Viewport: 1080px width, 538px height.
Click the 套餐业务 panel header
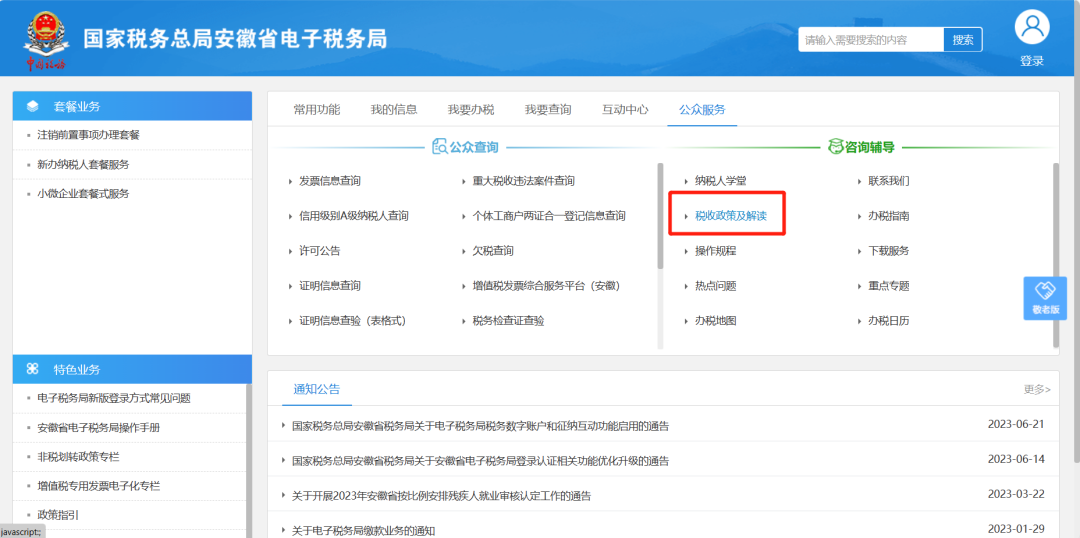(x=132, y=106)
